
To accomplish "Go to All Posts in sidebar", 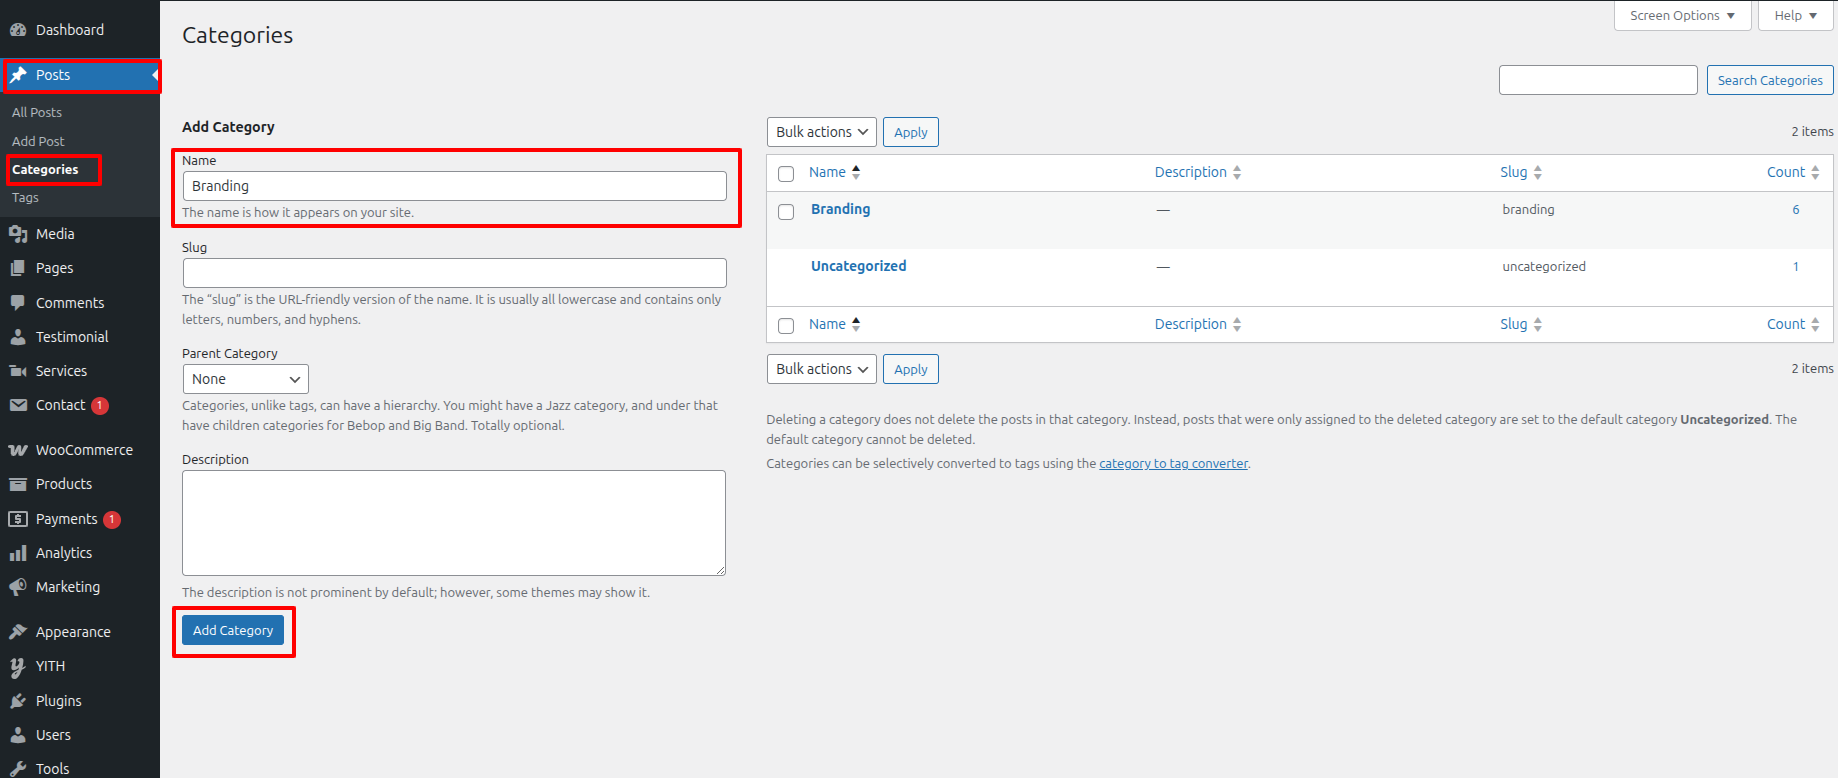I will pos(37,113).
